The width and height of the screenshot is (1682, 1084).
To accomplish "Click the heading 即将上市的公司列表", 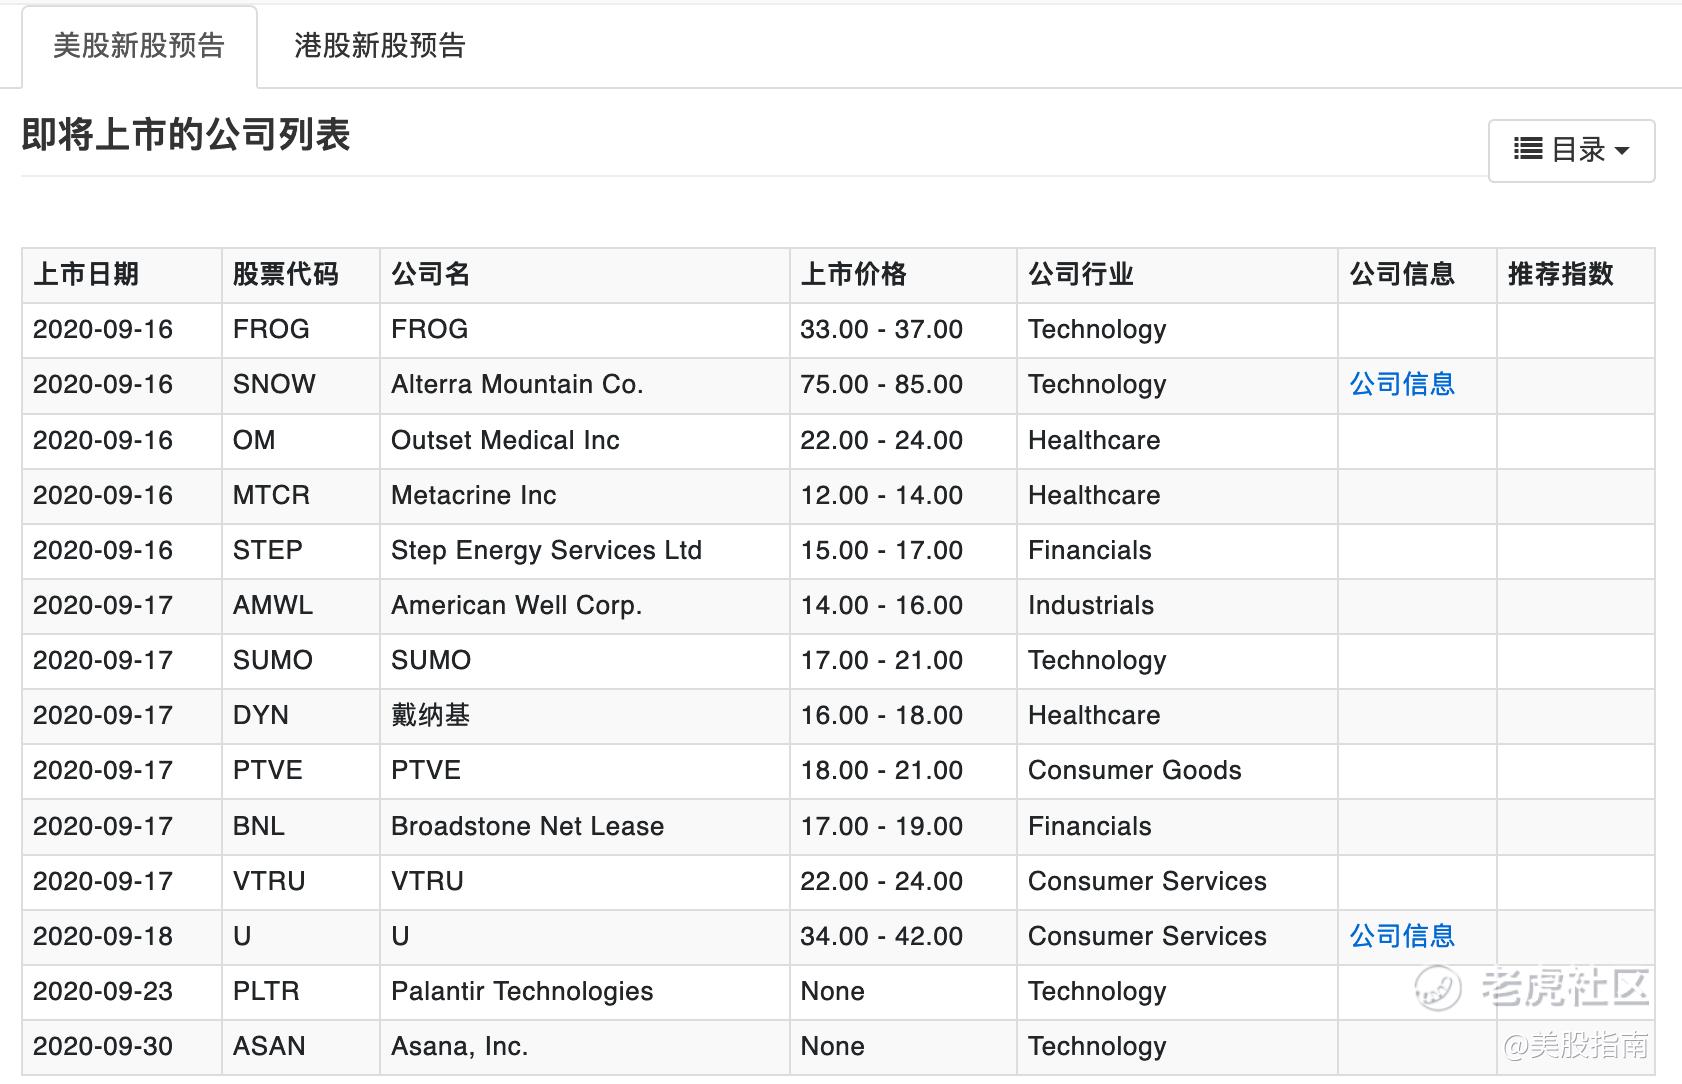I will 186,135.
